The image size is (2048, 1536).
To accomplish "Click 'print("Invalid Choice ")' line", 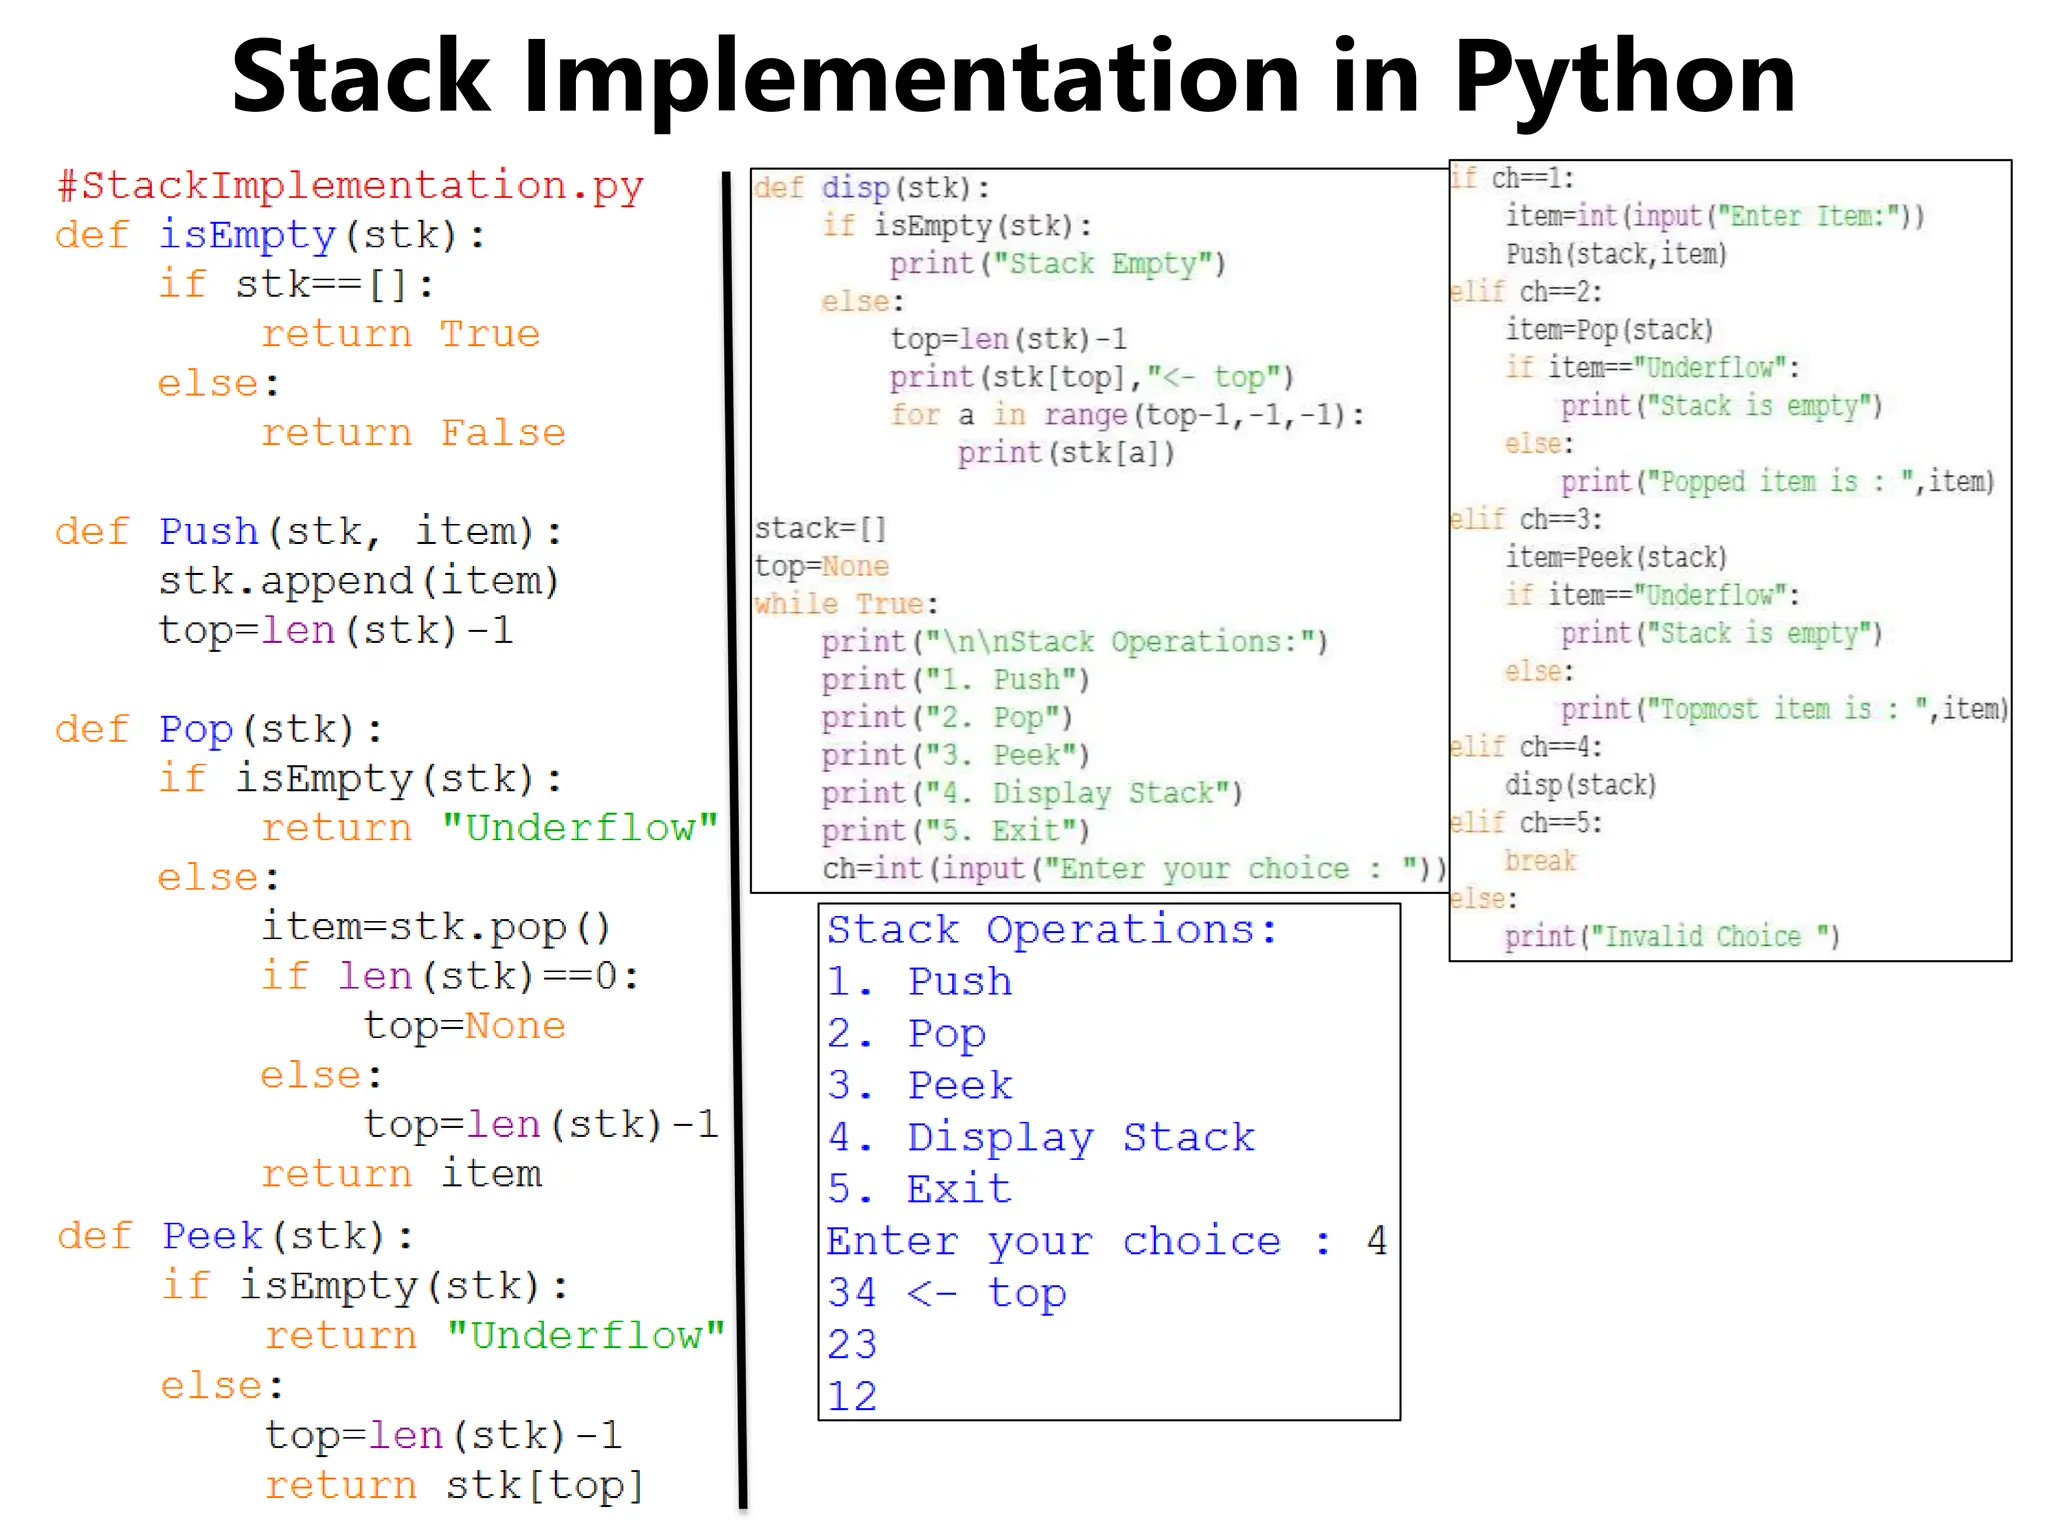I will [1671, 937].
